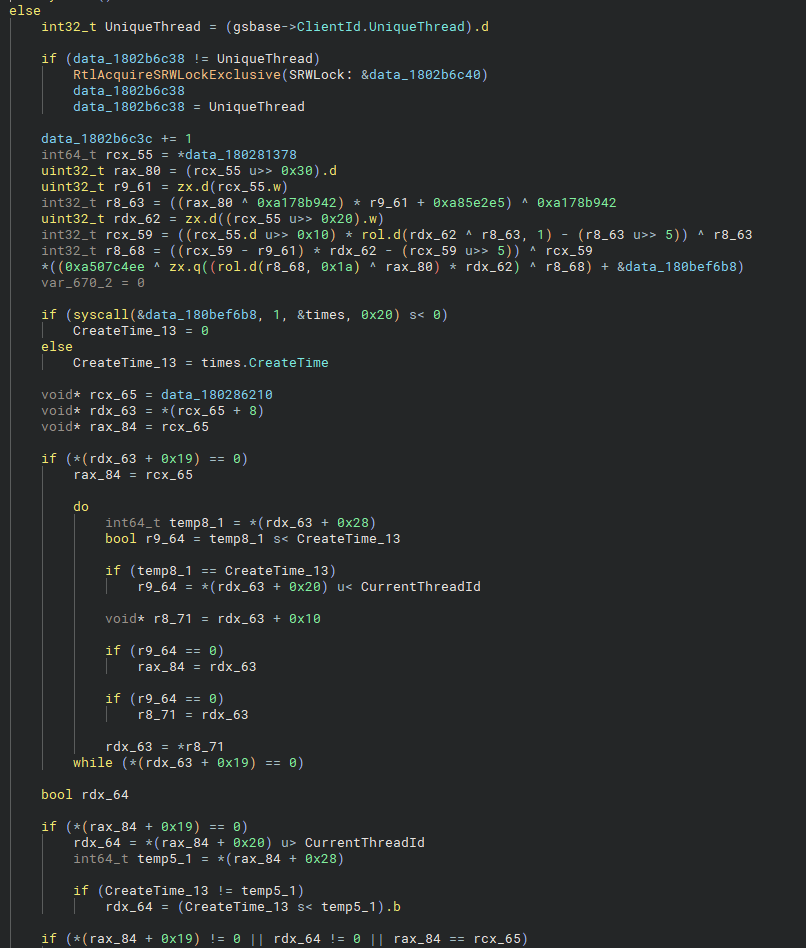Select data_1802b6c3c increment line
Image resolution: width=806 pixels, height=948 pixels.
click(116, 139)
